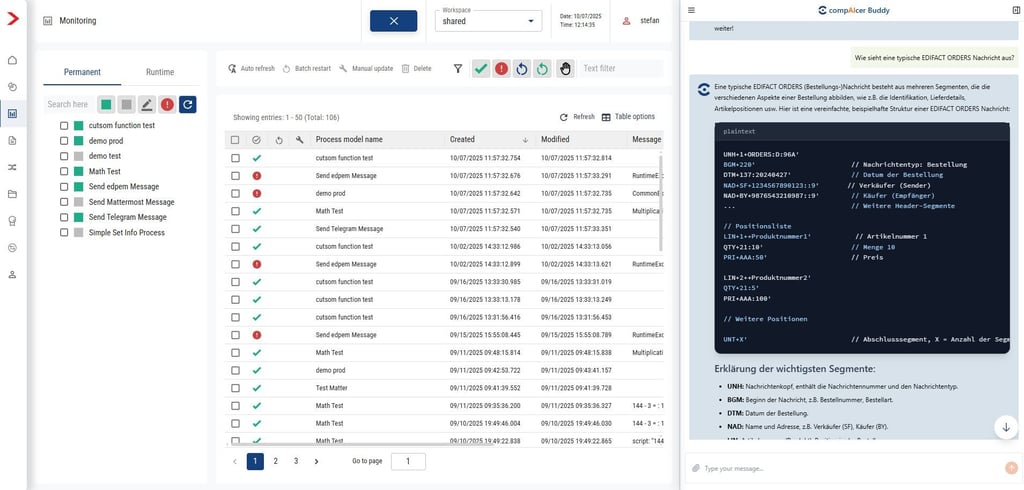Click the Auto refresh button

[251, 69]
